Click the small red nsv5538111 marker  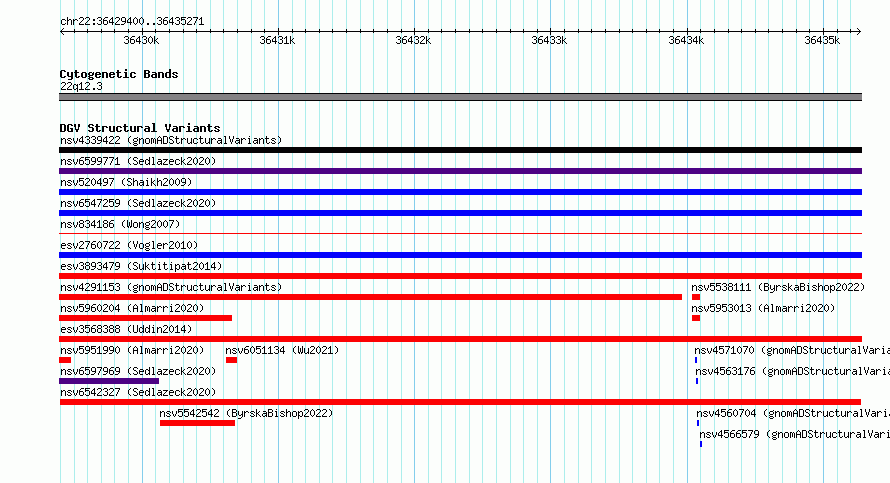point(696,297)
